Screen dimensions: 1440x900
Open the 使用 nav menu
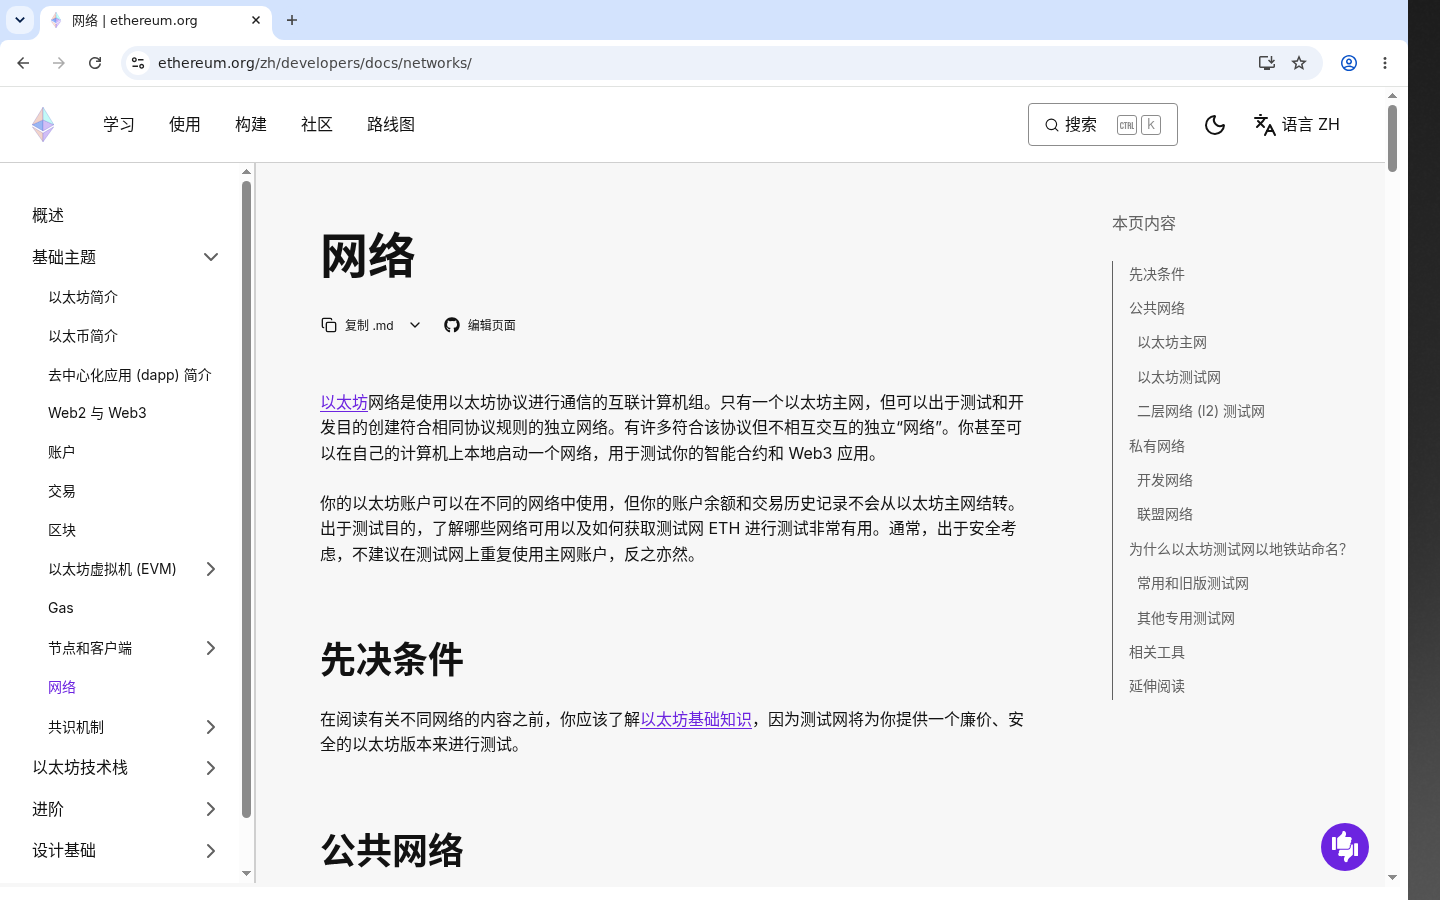[185, 125]
